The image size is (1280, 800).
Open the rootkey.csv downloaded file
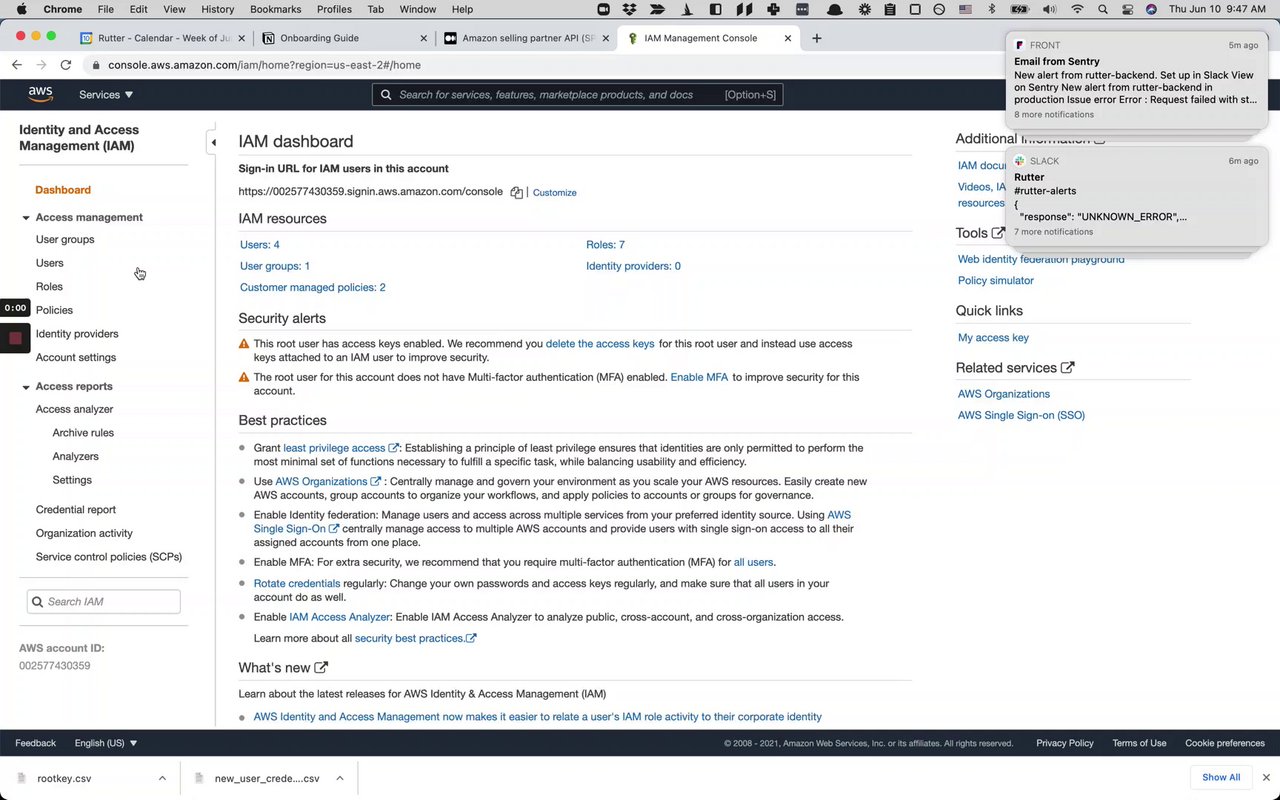64,778
